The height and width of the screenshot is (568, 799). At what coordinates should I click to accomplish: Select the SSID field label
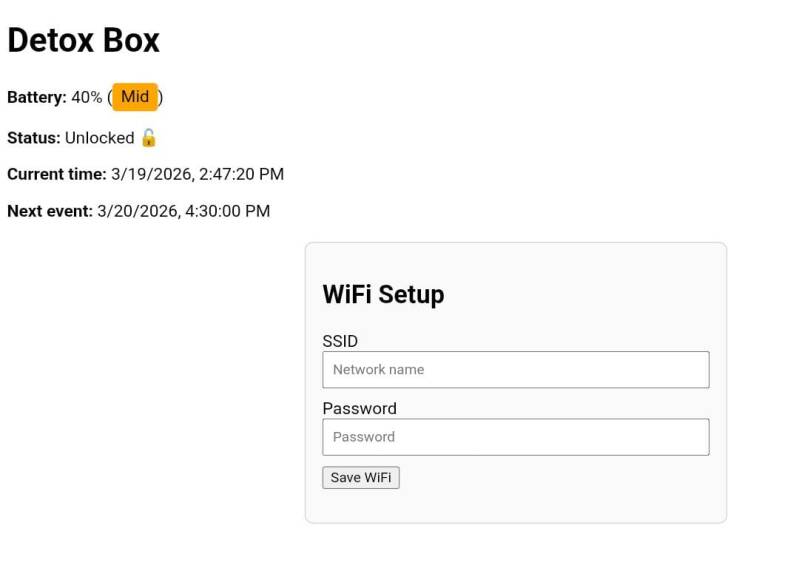(x=340, y=341)
